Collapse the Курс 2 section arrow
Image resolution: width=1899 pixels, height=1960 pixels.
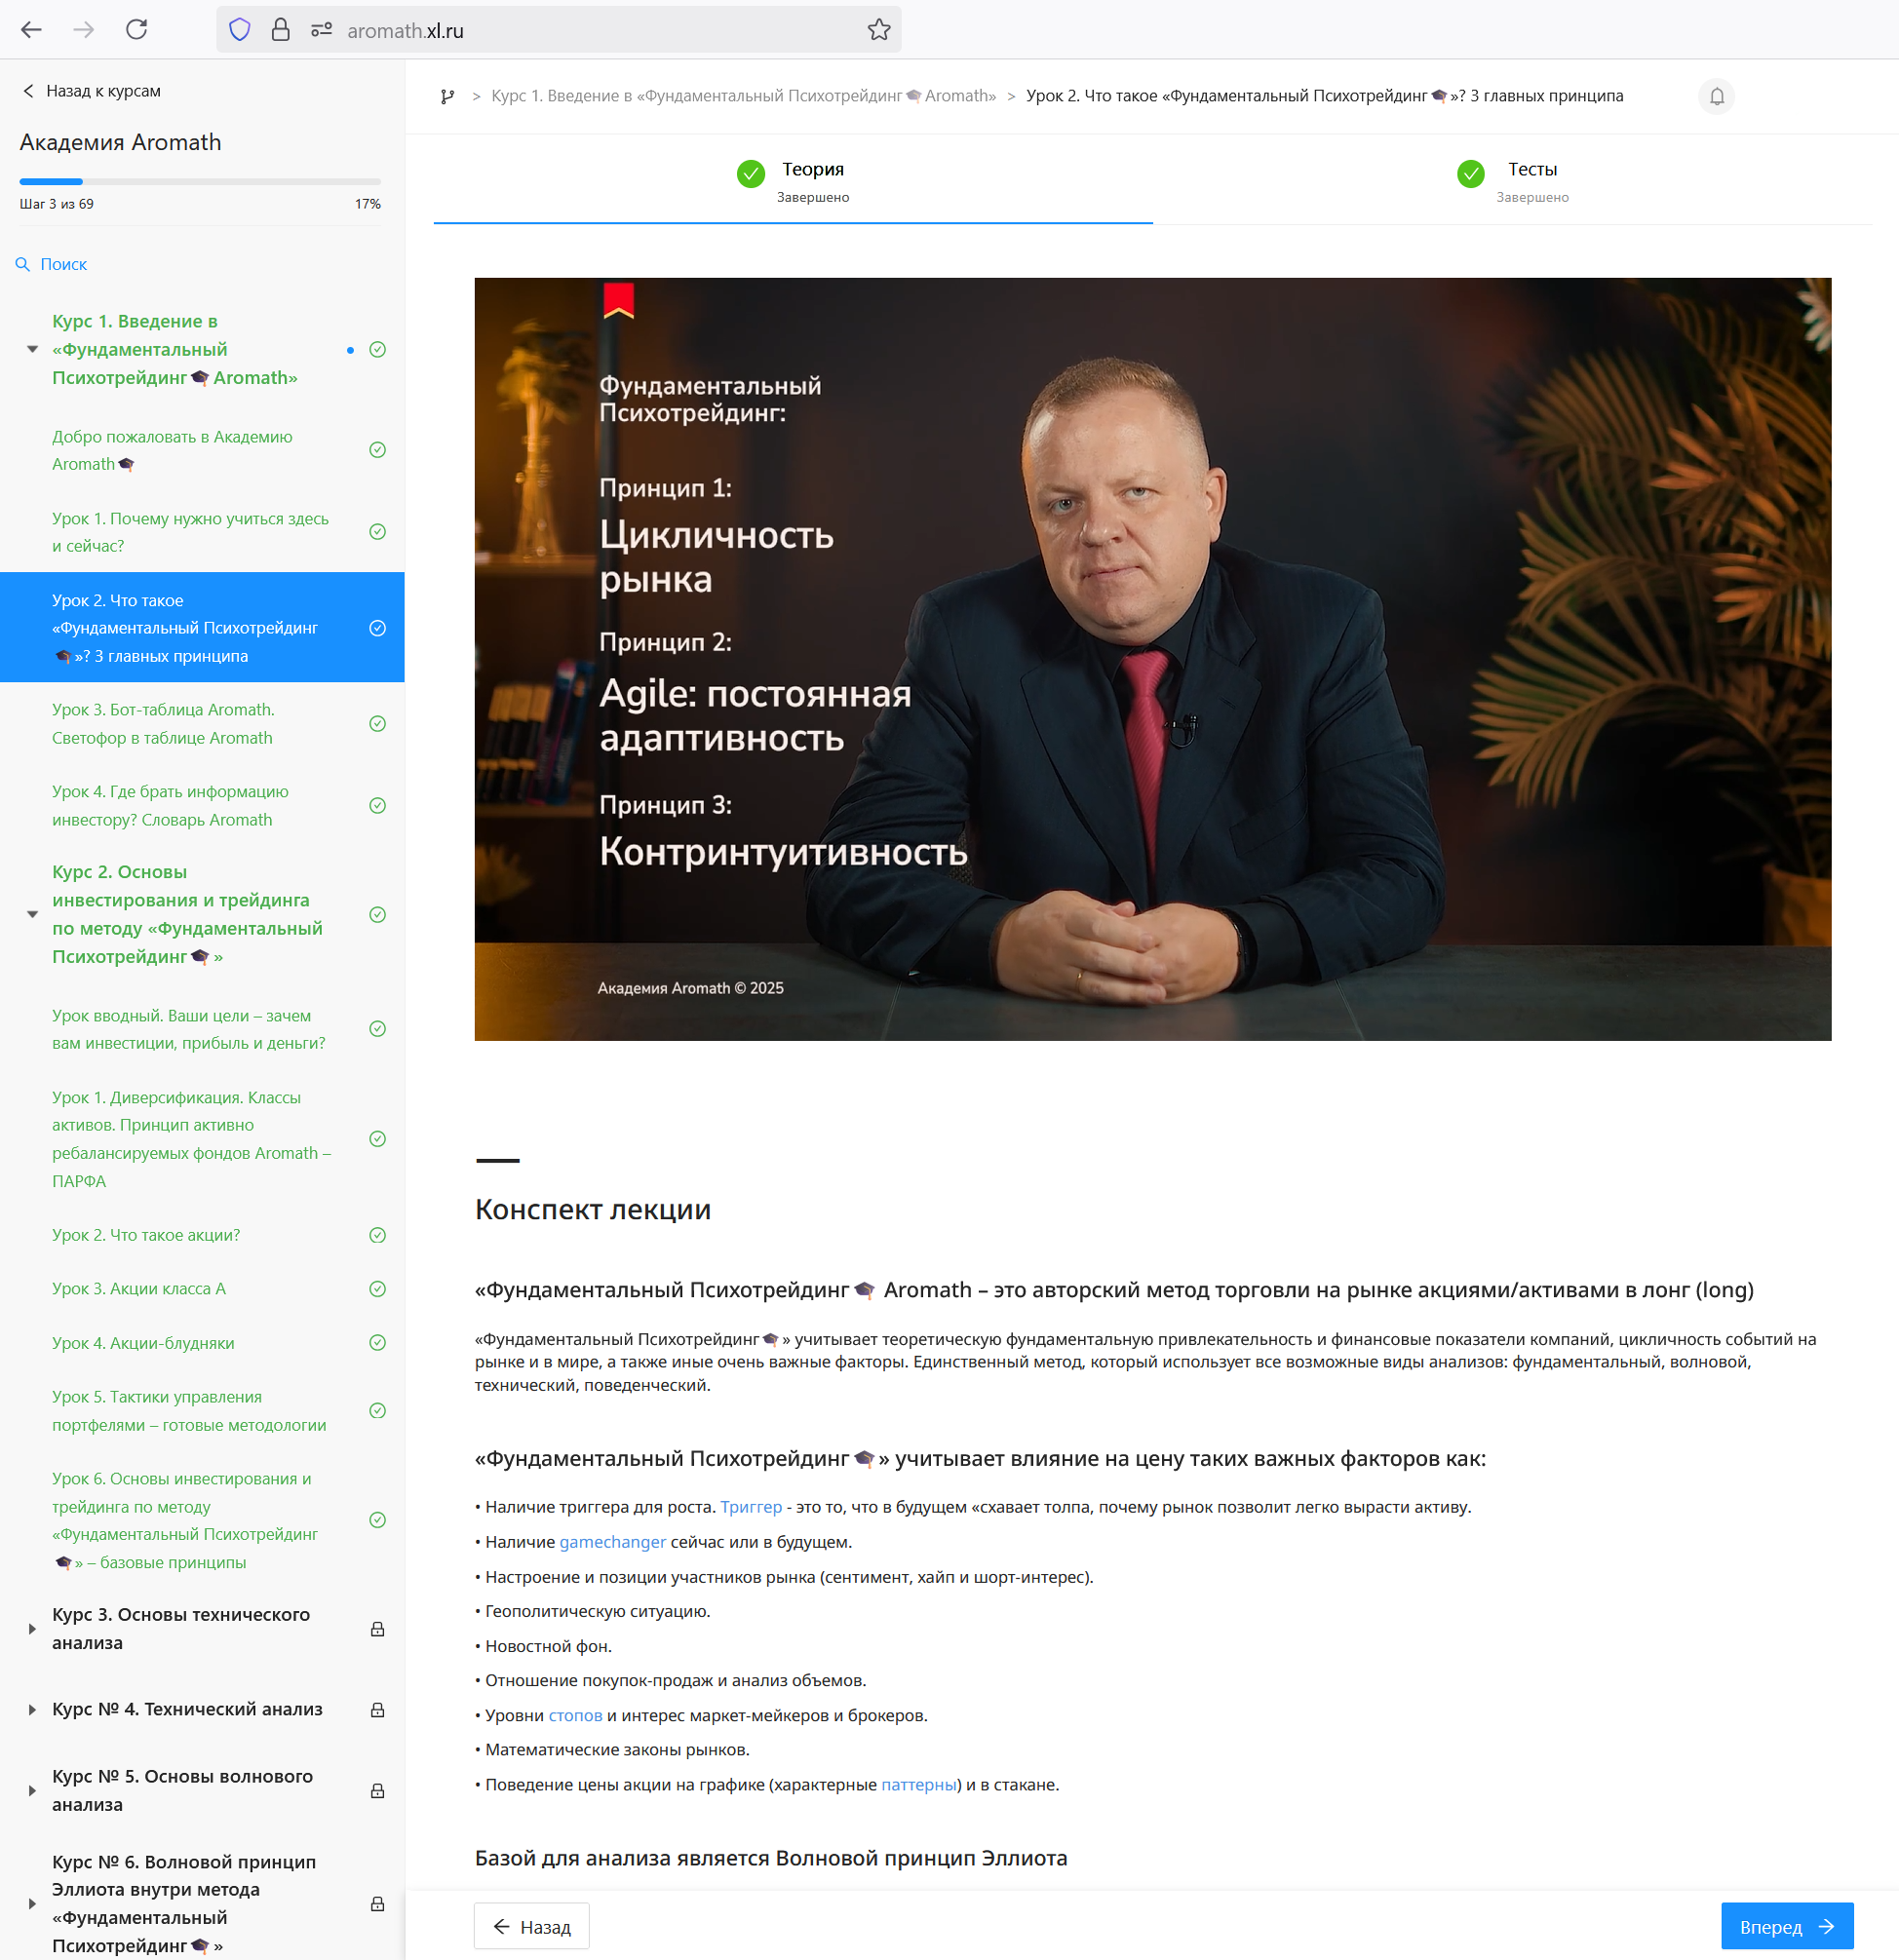click(32, 915)
